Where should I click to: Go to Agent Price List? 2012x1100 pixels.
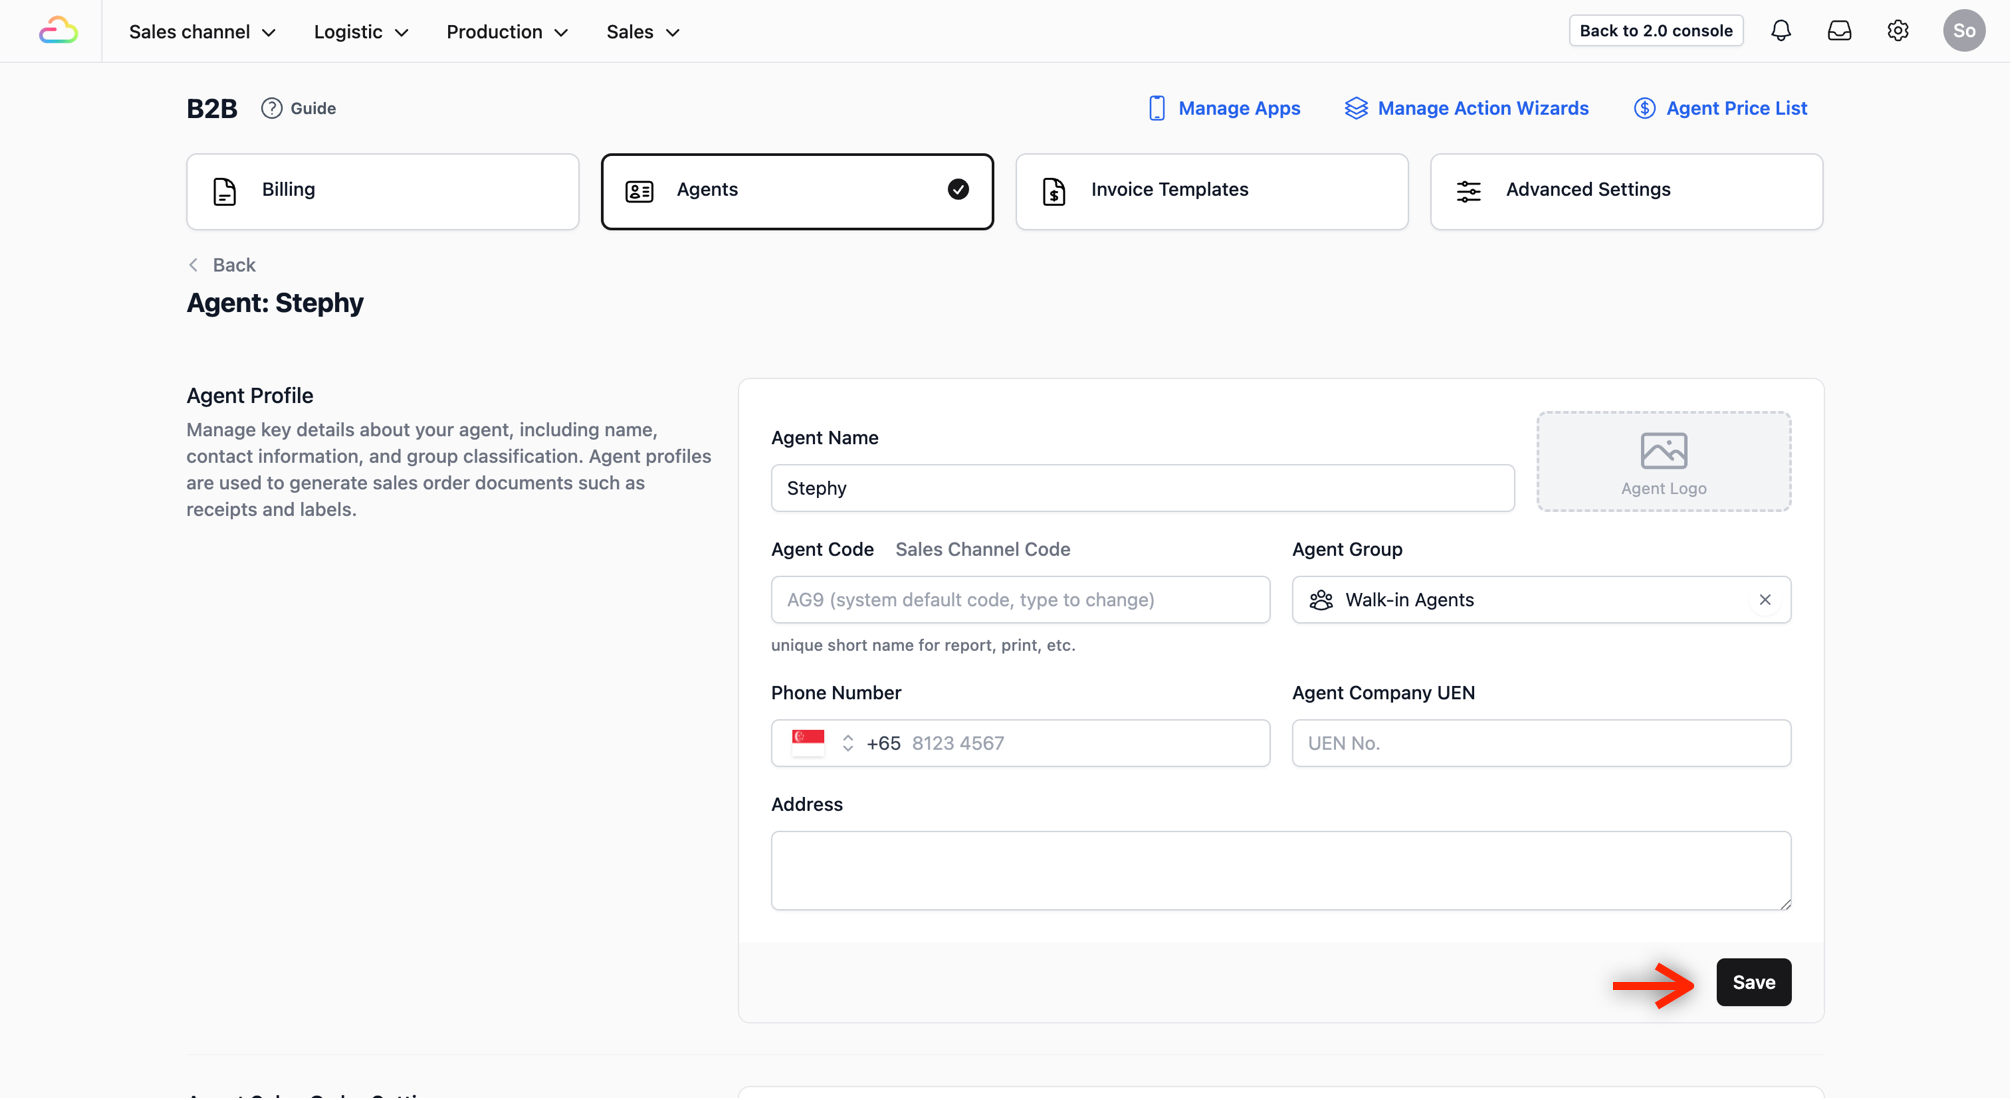click(x=1720, y=108)
